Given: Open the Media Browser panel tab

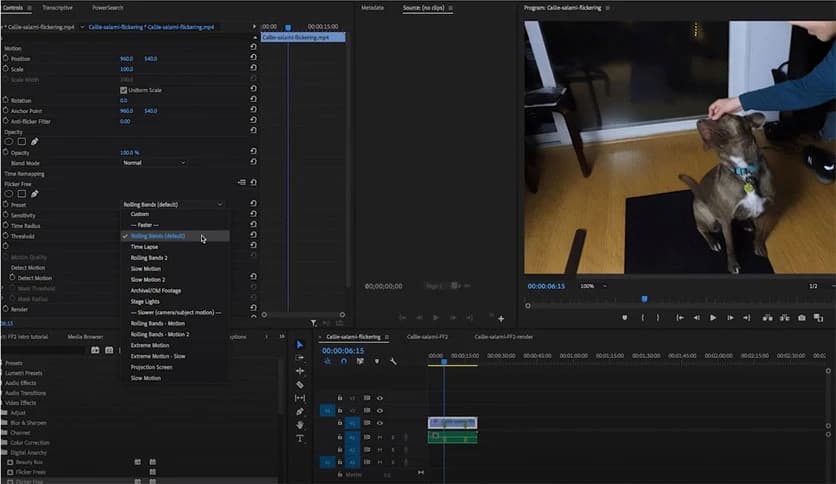Looking at the screenshot, I should pyautogui.click(x=85, y=337).
